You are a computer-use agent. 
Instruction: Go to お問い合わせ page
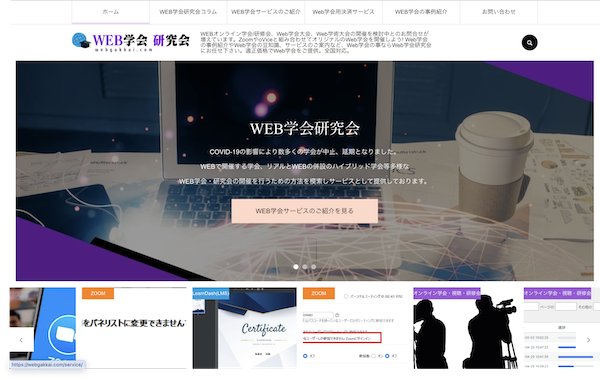click(499, 12)
